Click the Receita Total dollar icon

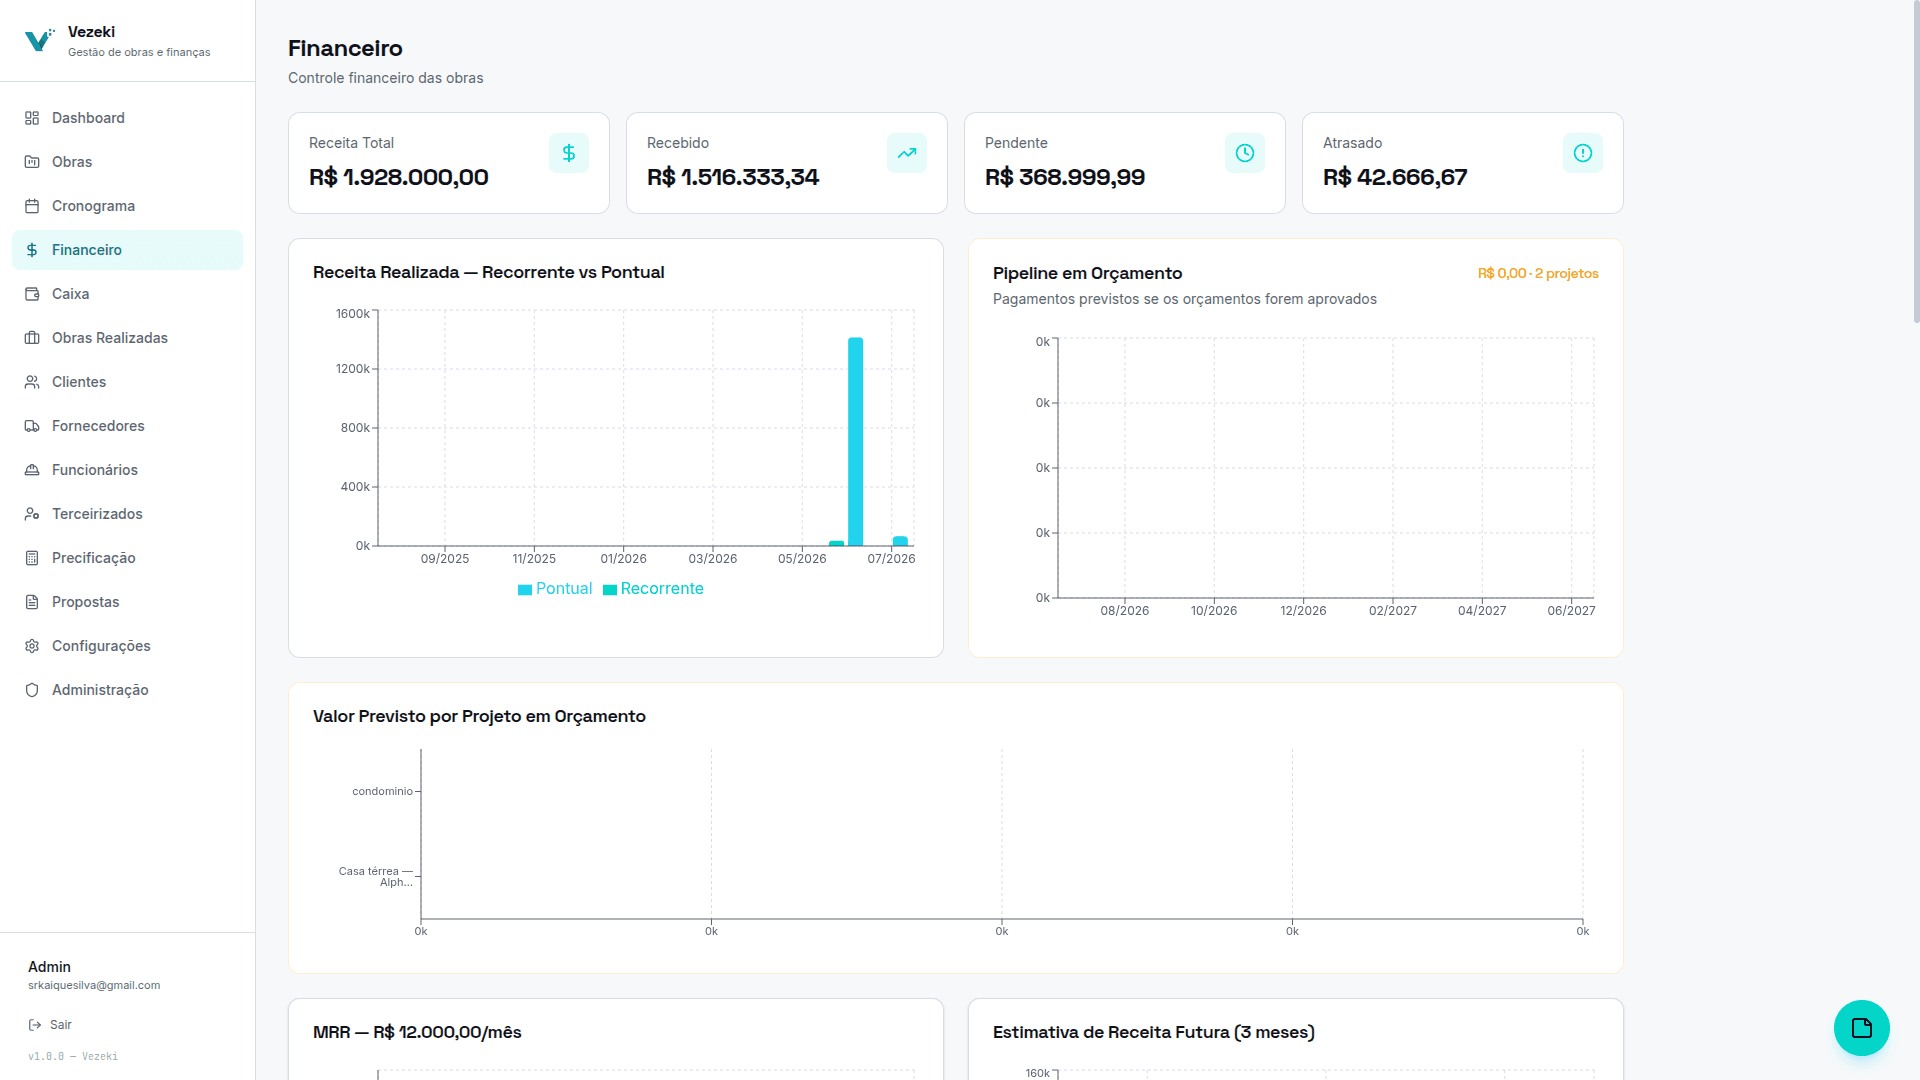[569, 153]
